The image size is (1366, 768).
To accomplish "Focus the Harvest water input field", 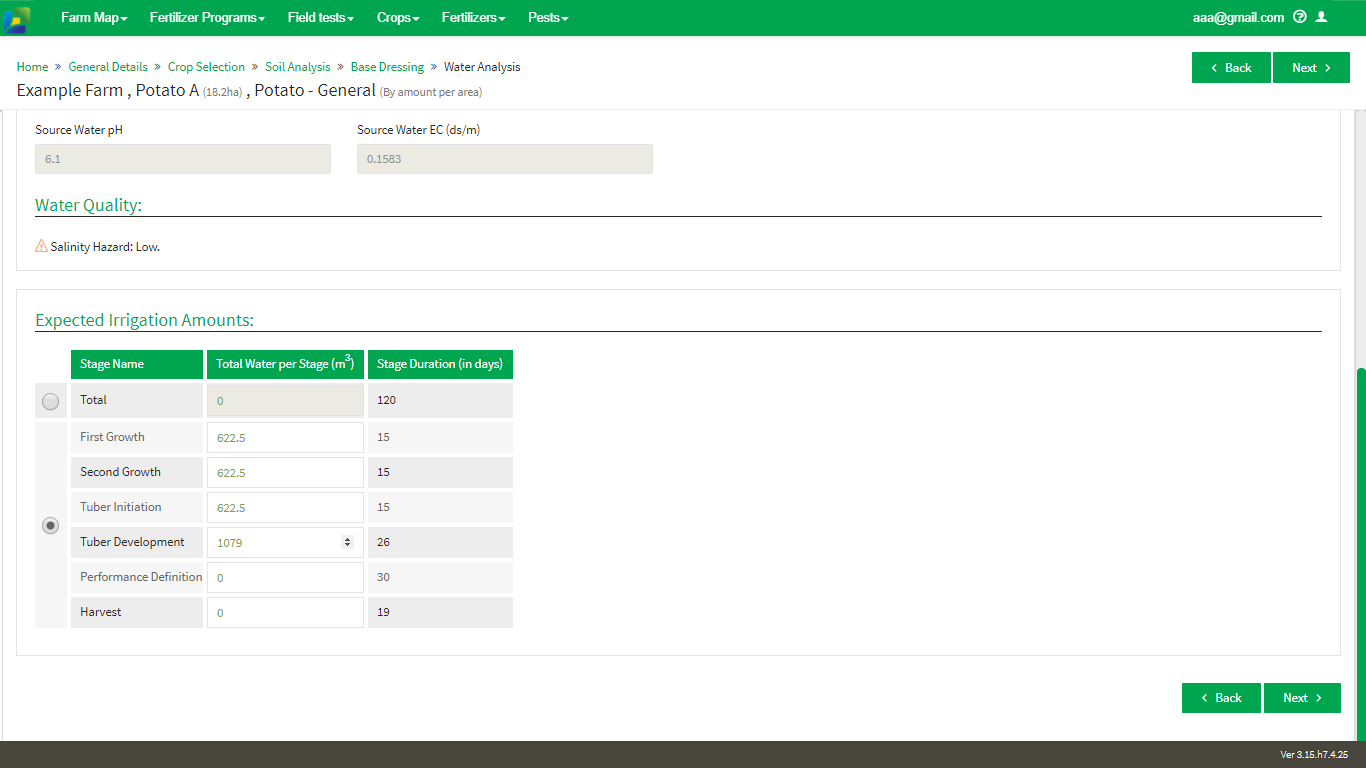I will [285, 612].
